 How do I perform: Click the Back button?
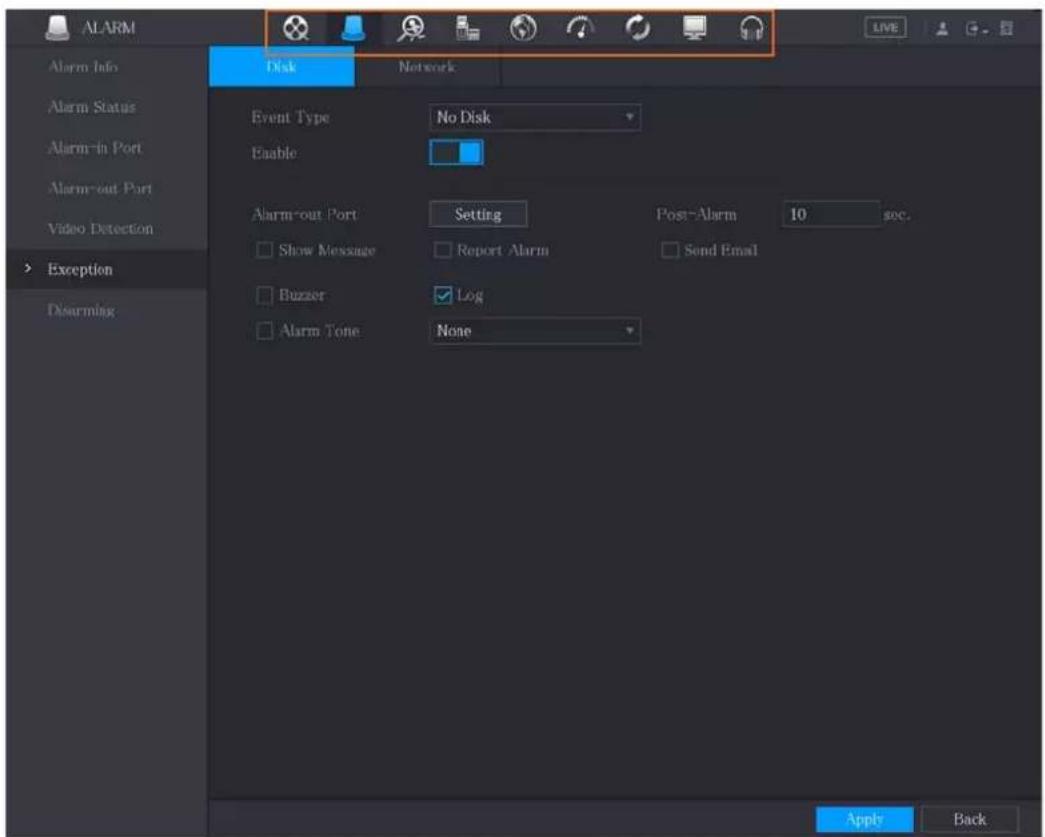(x=970, y=819)
